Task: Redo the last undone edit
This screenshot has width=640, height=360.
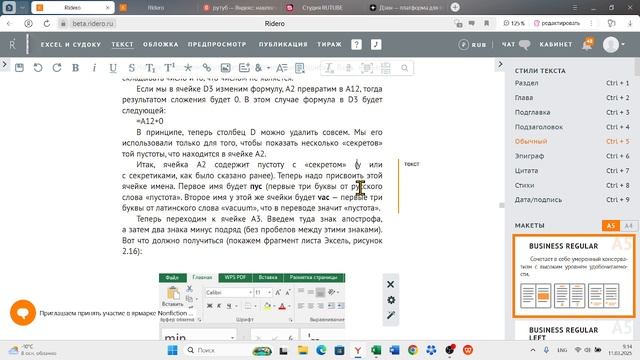Action: click(57, 68)
